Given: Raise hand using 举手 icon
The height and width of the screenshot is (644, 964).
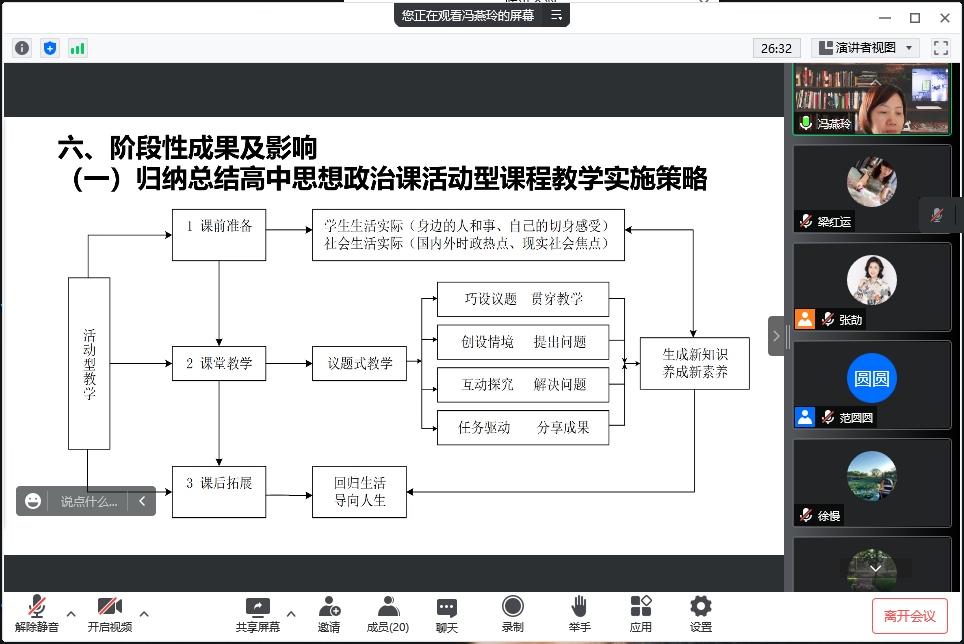Looking at the screenshot, I should (x=579, y=614).
